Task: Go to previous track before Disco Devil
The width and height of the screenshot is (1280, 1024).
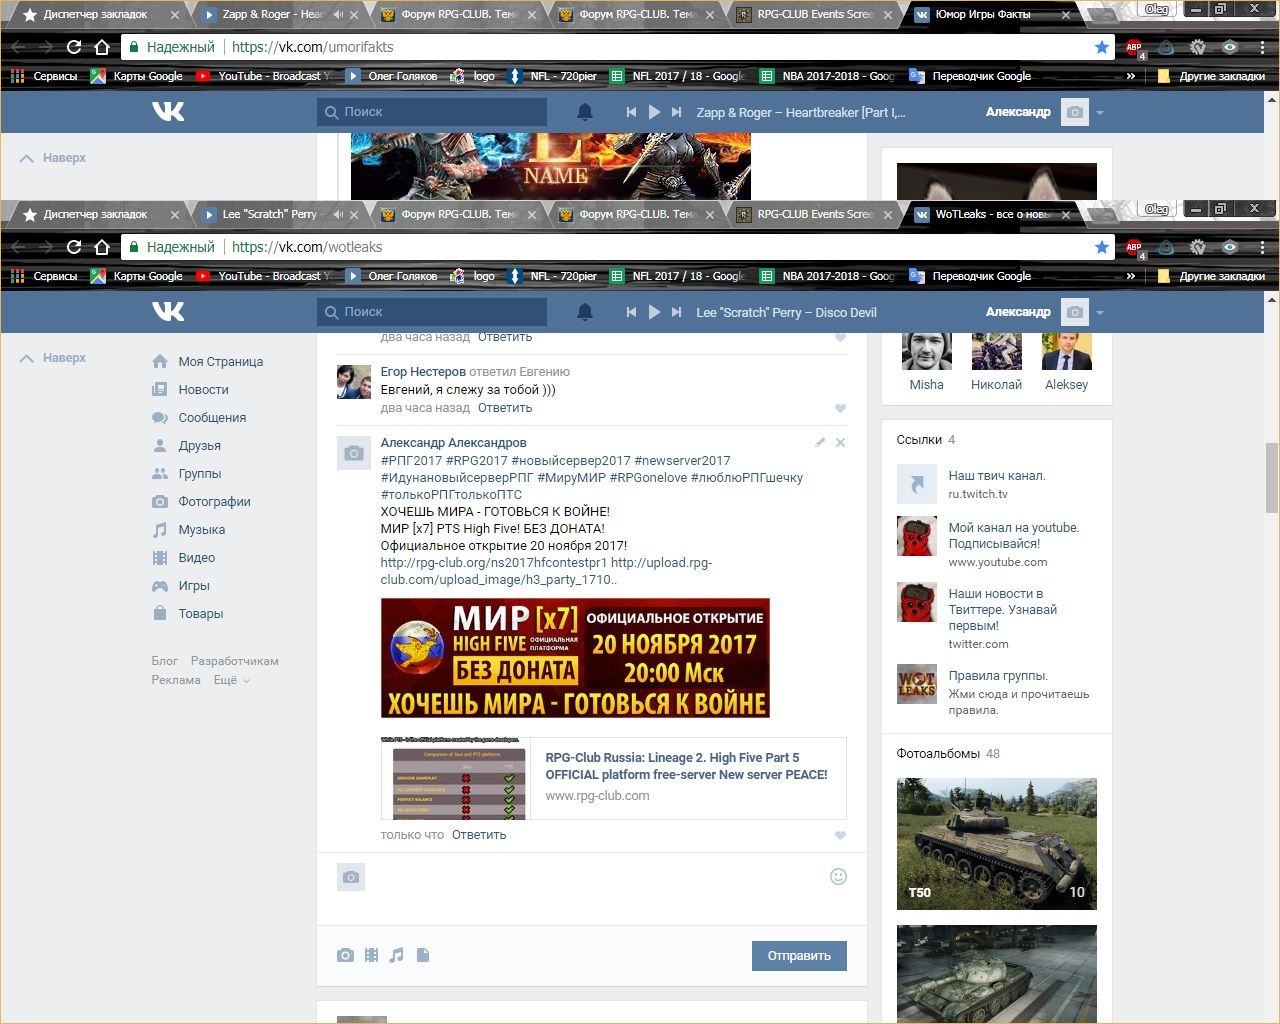Action: (631, 312)
